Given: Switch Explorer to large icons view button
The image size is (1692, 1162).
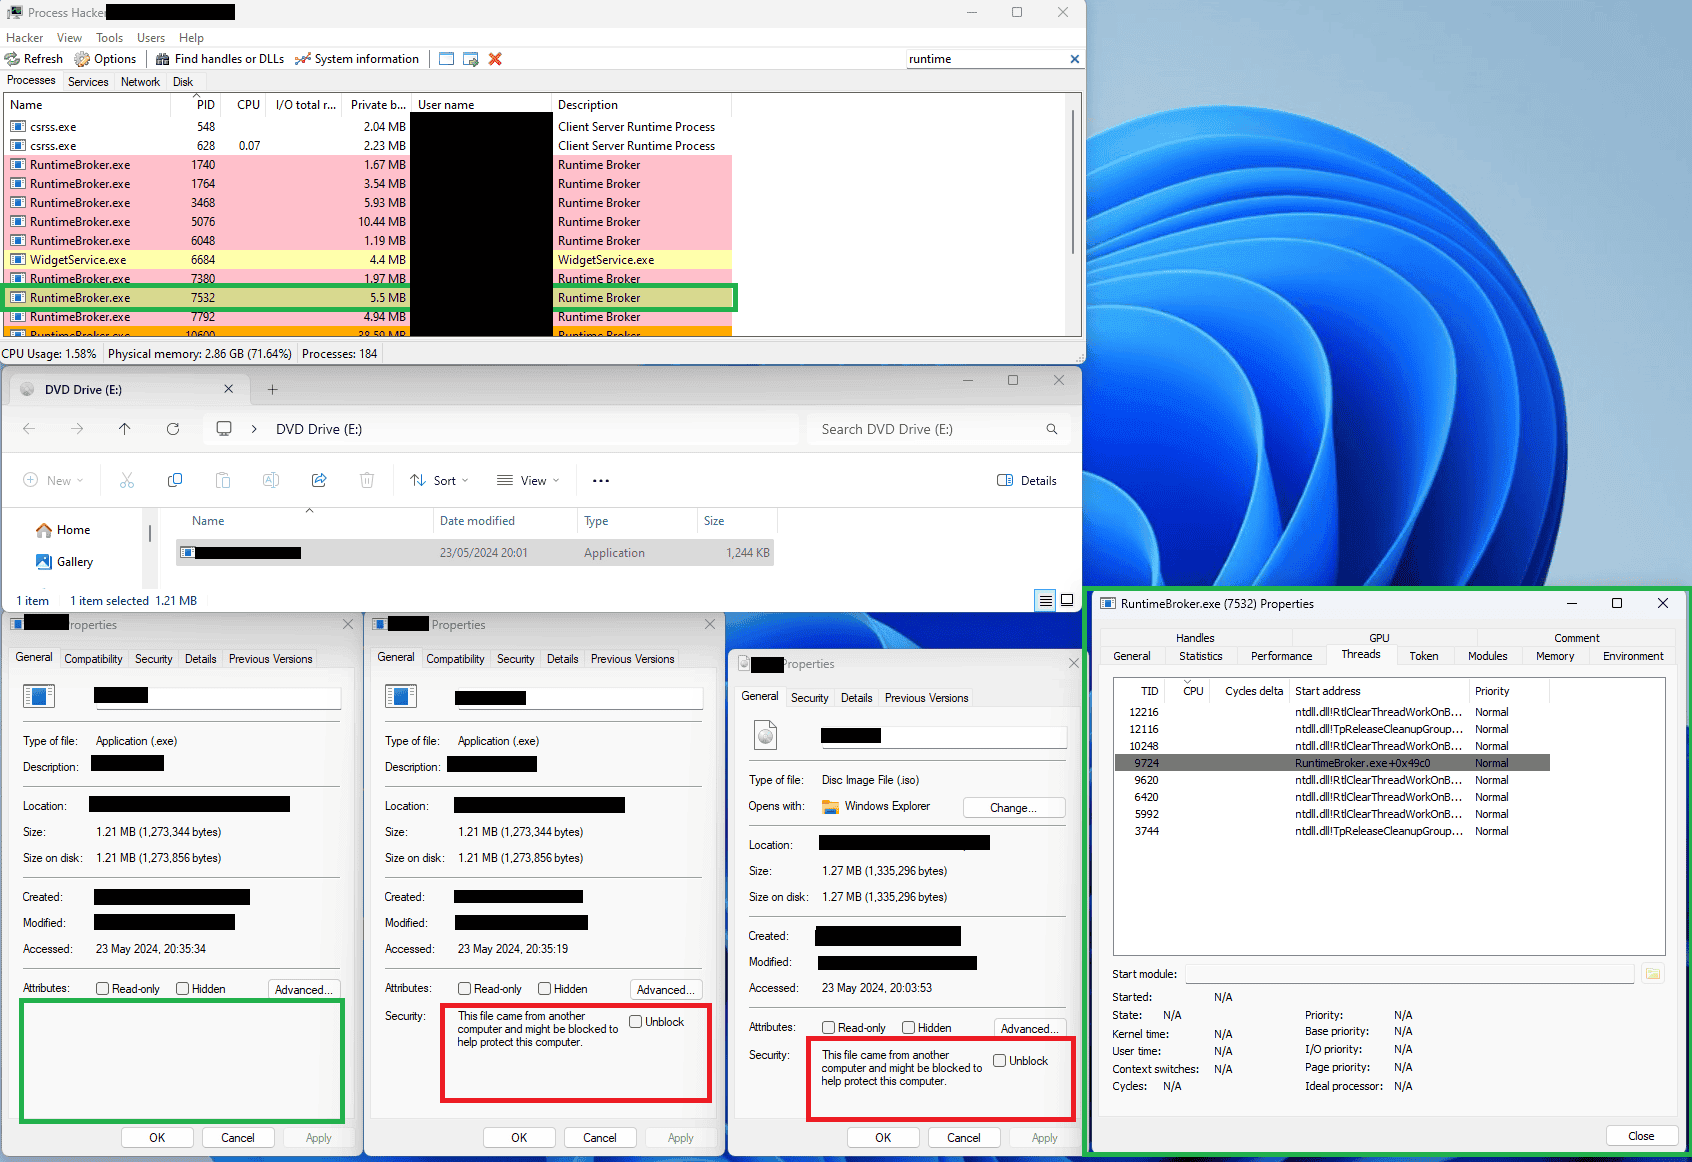Looking at the screenshot, I should point(1067,600).
